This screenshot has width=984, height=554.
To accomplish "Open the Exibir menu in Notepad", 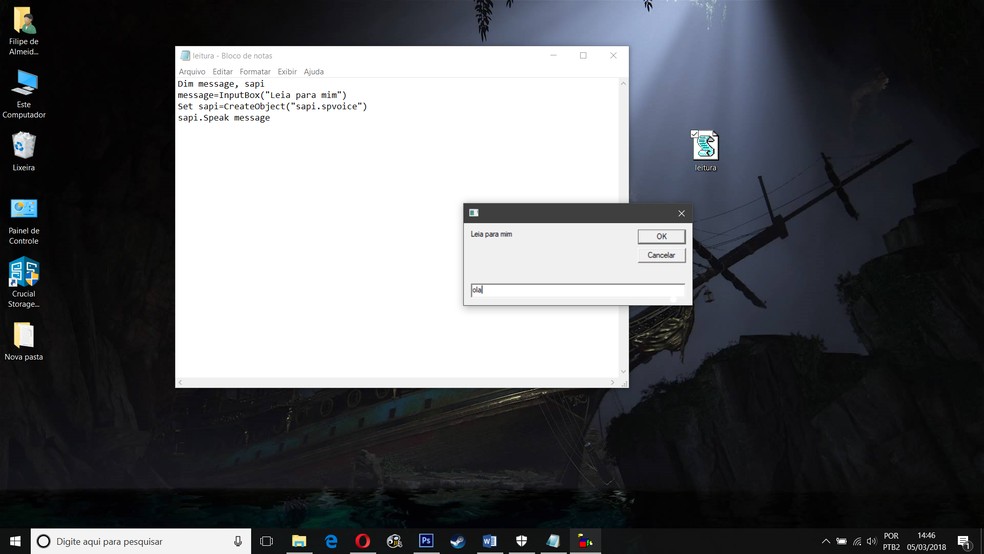I will click(x=287, y=72).
